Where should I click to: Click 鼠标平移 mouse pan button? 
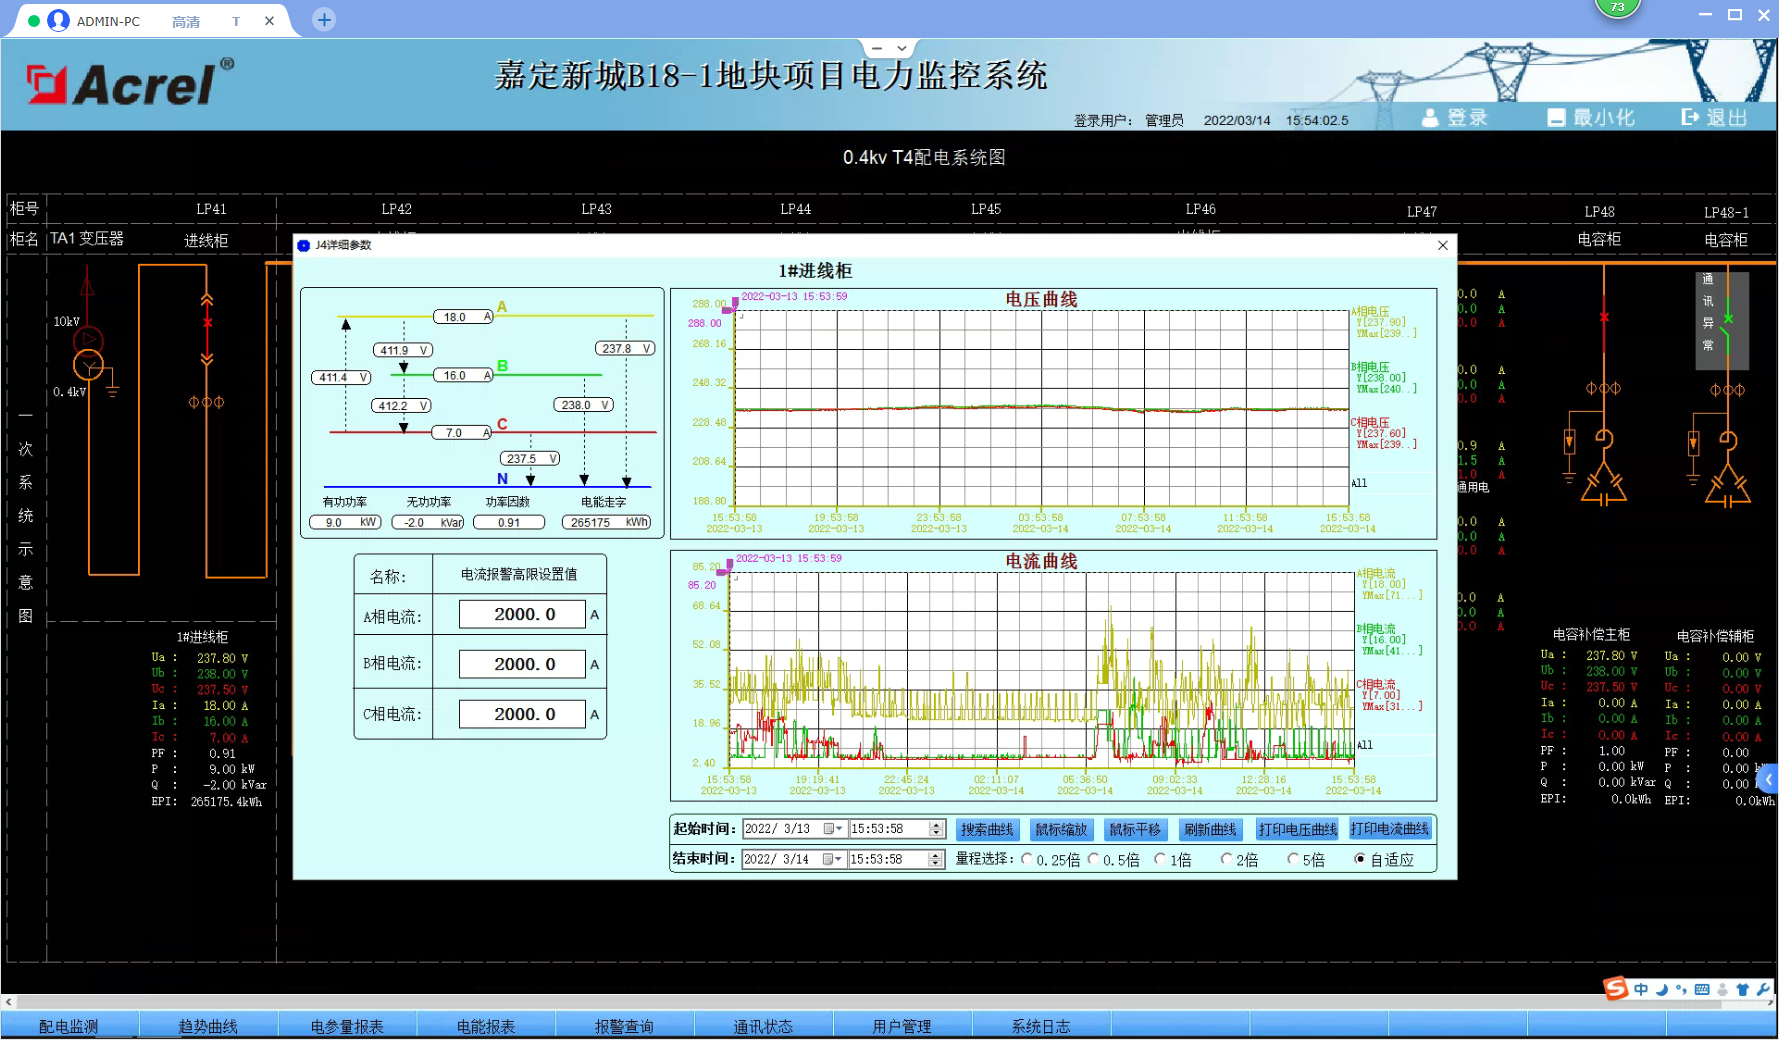point(1135,829)
